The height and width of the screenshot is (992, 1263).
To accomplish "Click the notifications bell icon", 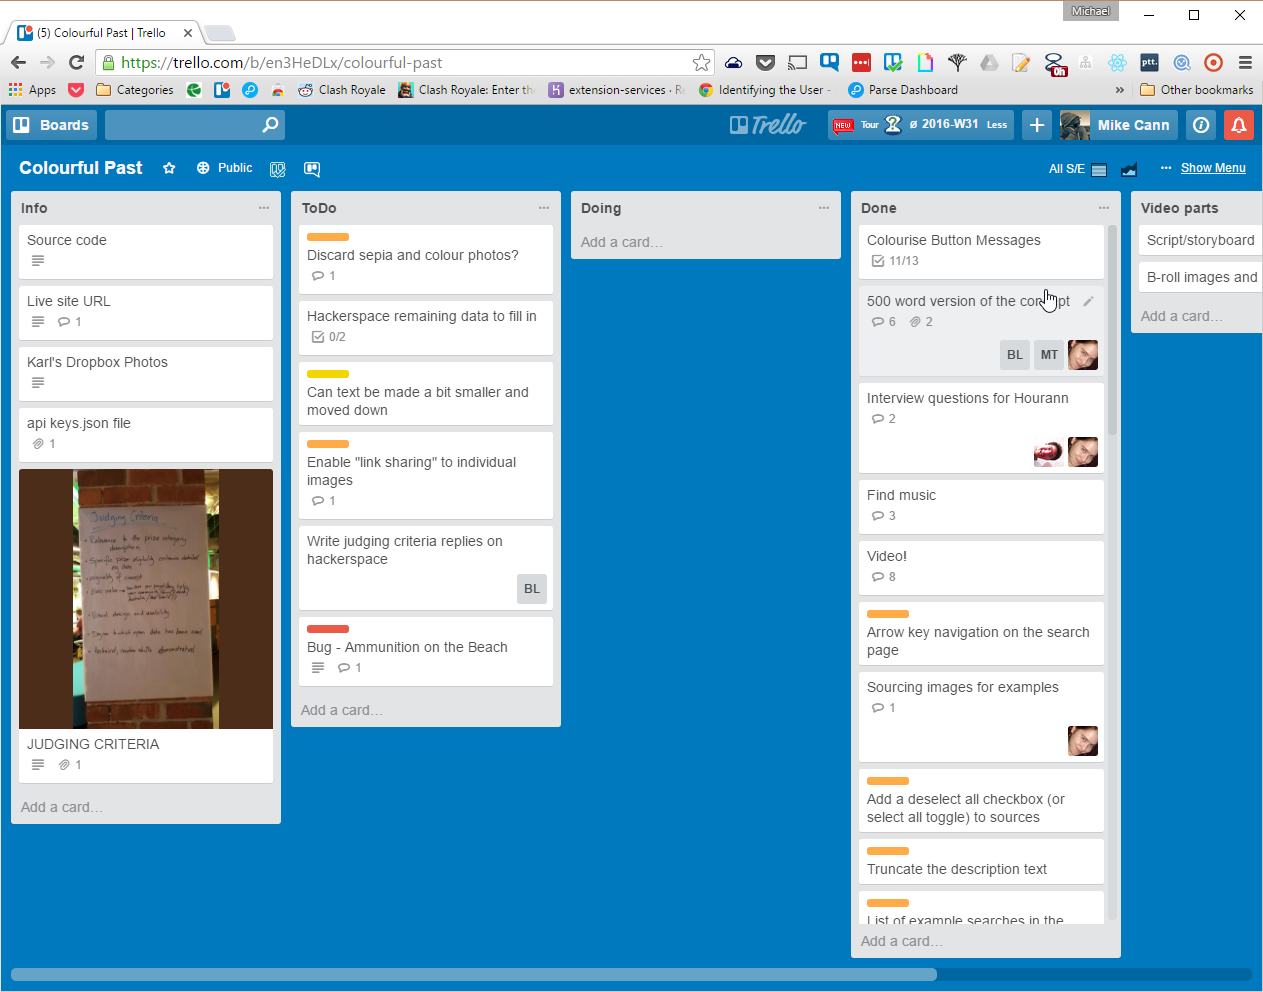I will click(x=1238, y=125).
